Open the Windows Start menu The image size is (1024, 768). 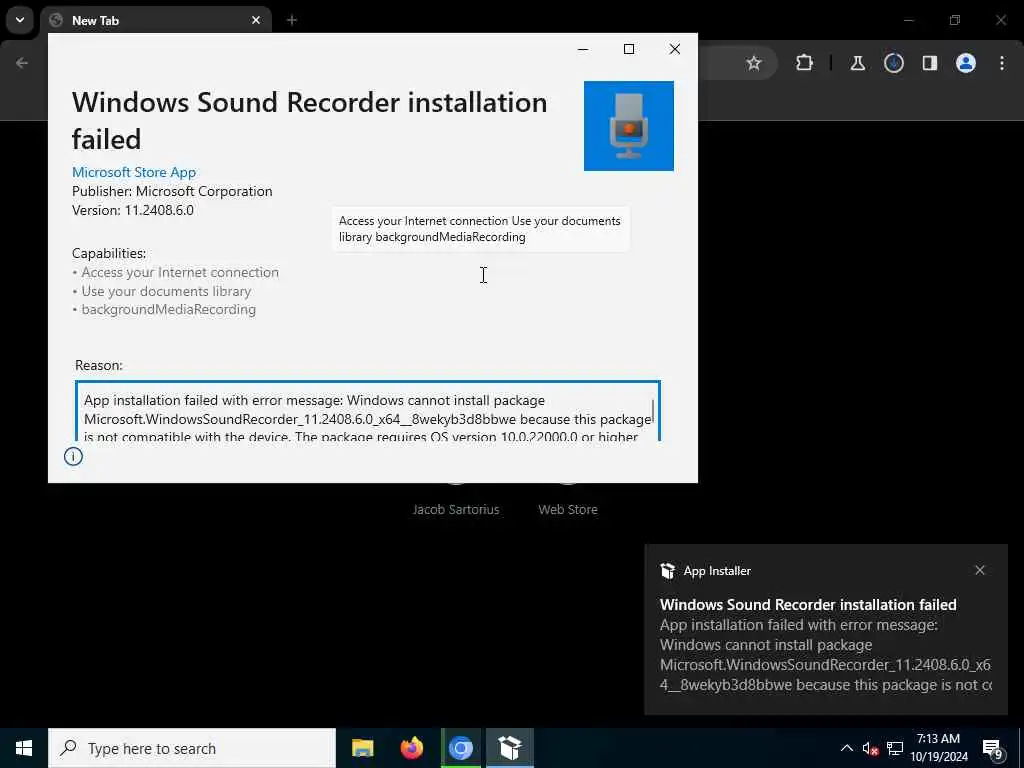pyautogui.click(x=24, y=748)
